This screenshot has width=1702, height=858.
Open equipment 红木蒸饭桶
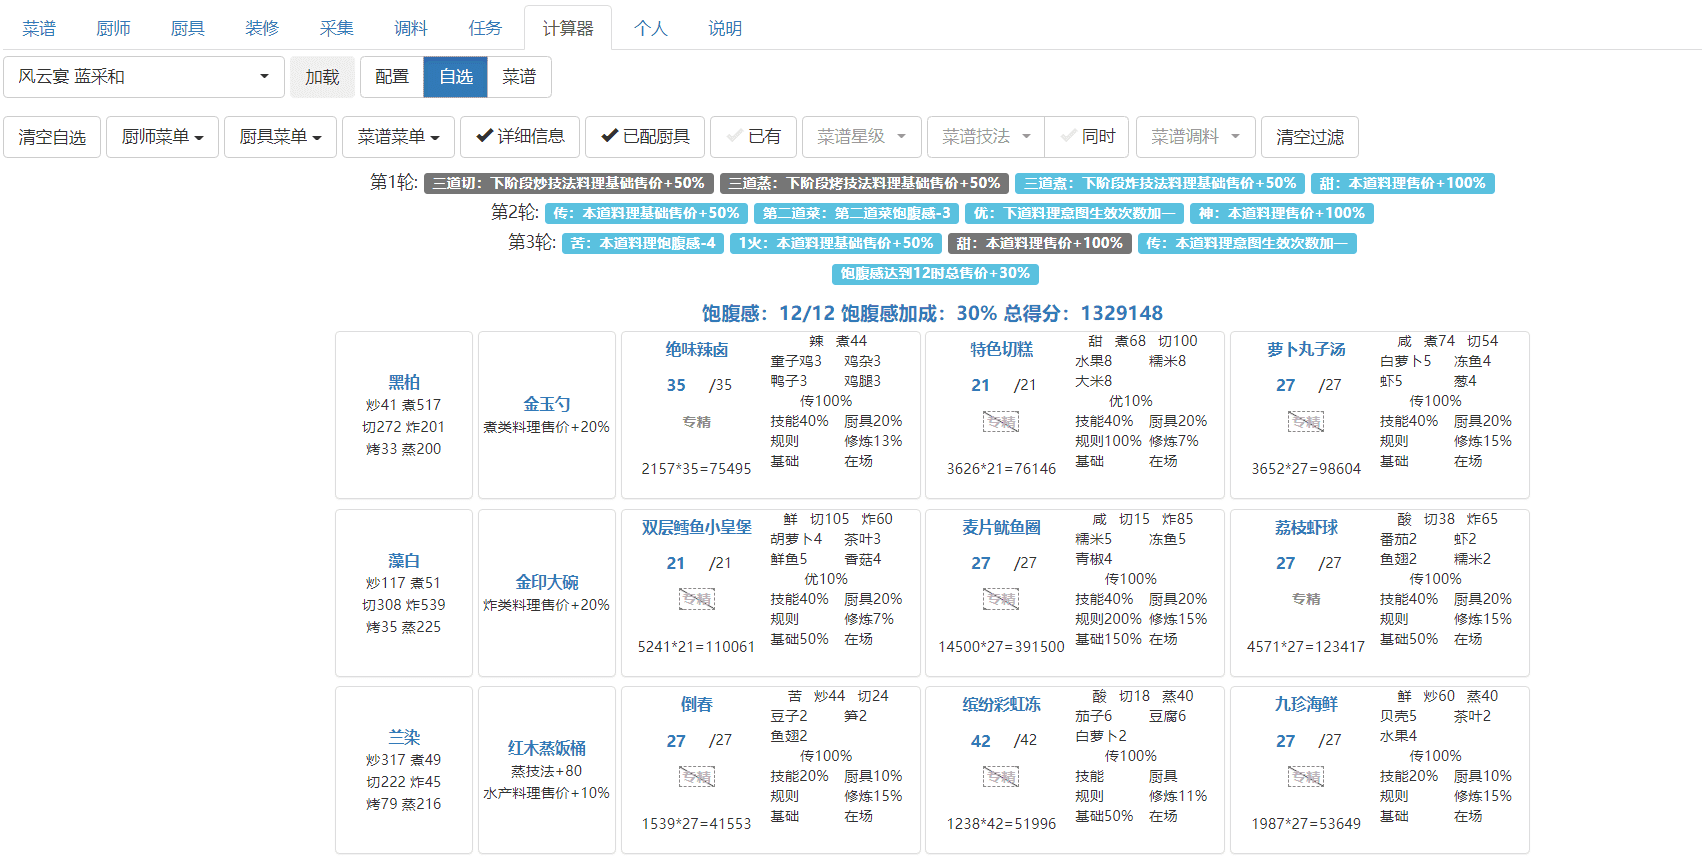547,748
